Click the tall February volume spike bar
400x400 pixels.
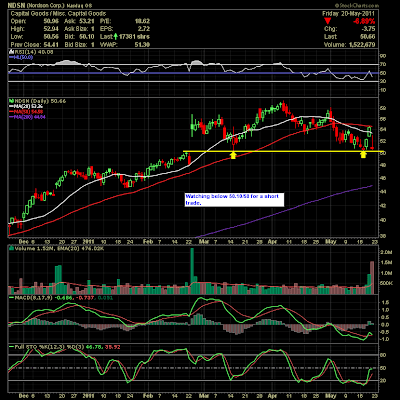[x=192, y=271]
